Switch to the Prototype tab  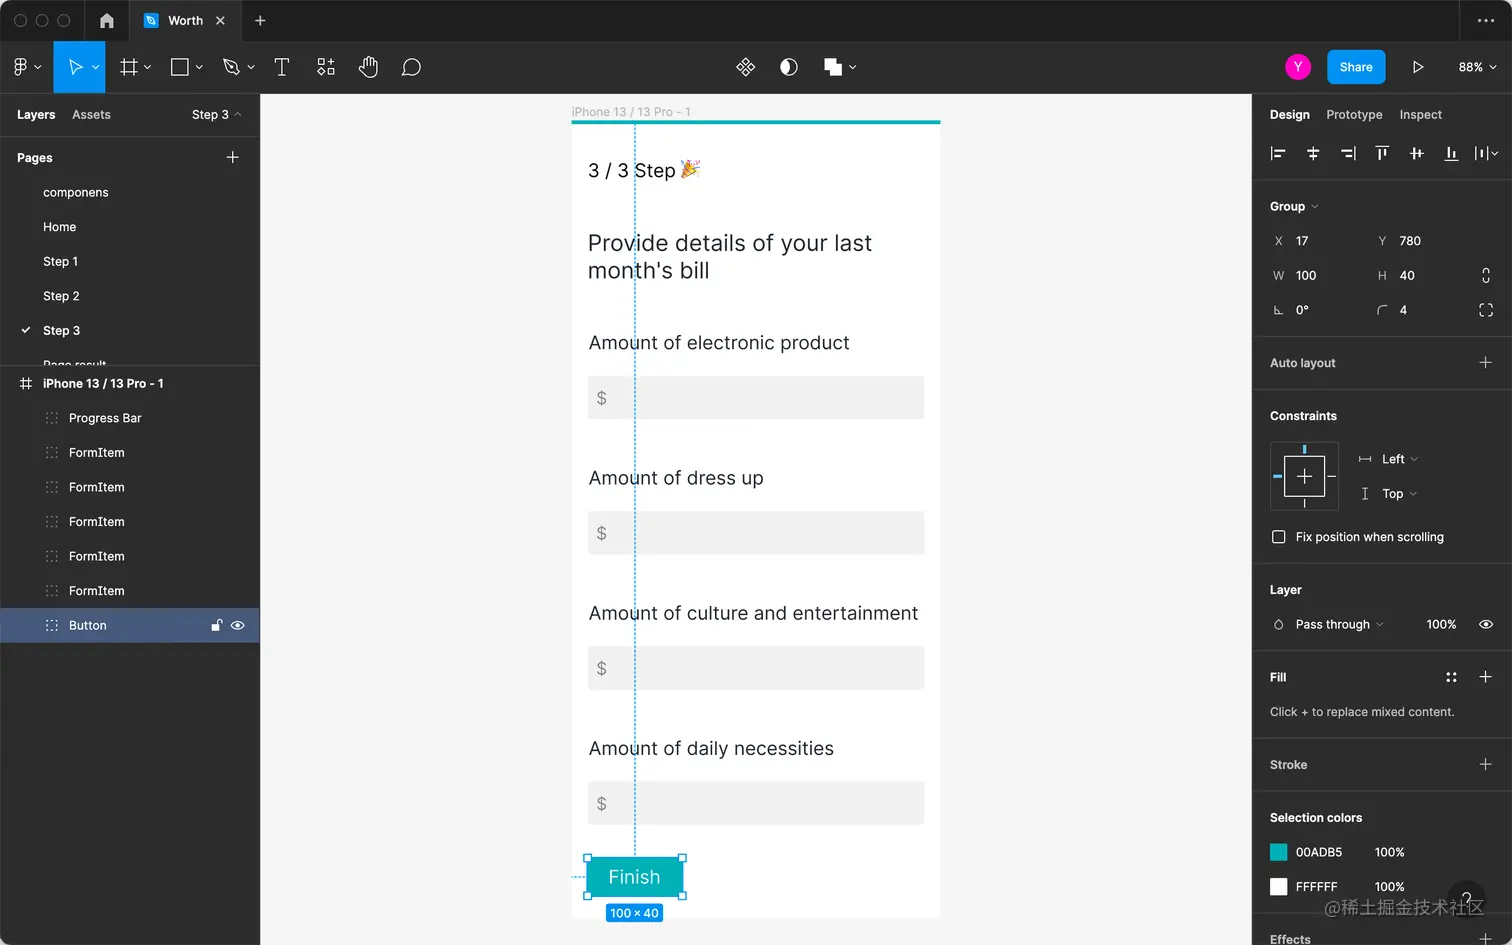(x=1354, y=114)
